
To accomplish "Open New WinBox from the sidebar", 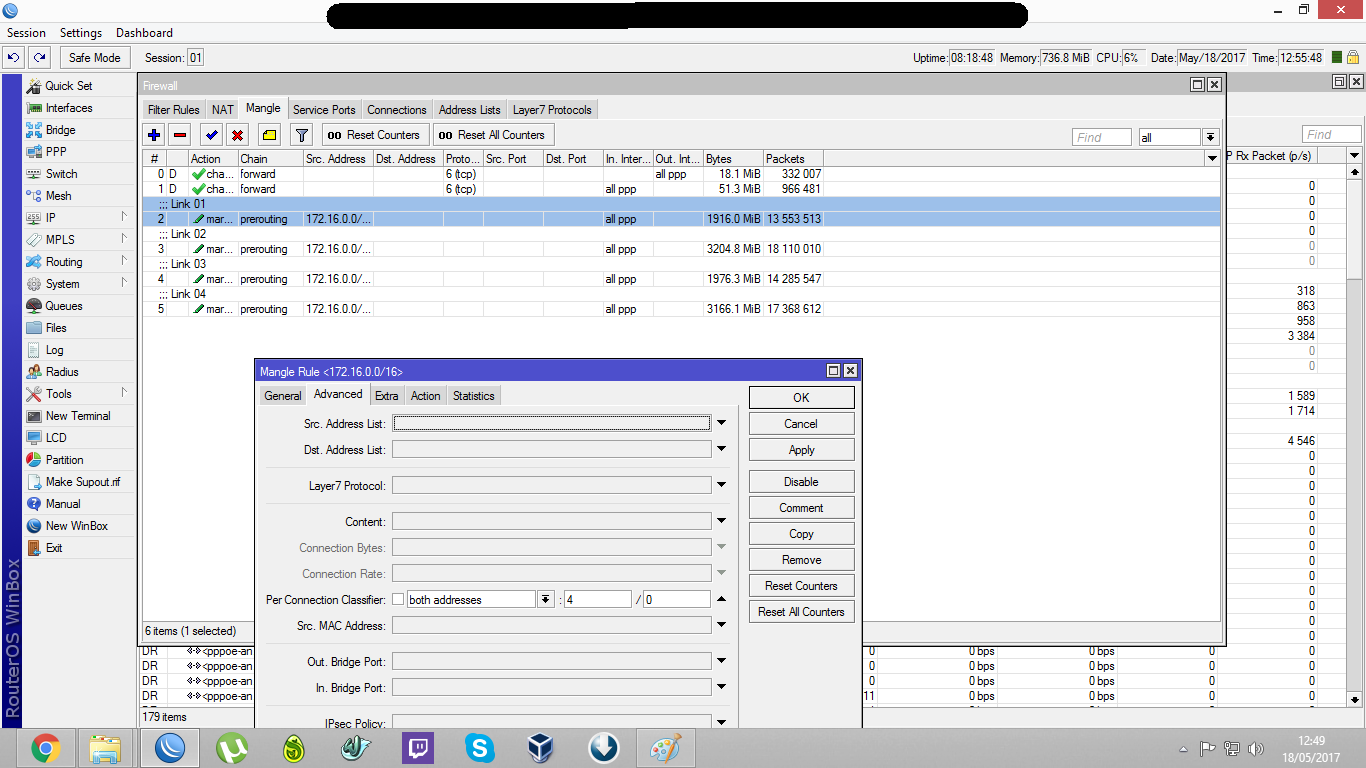I will click(x=77, y=526).
